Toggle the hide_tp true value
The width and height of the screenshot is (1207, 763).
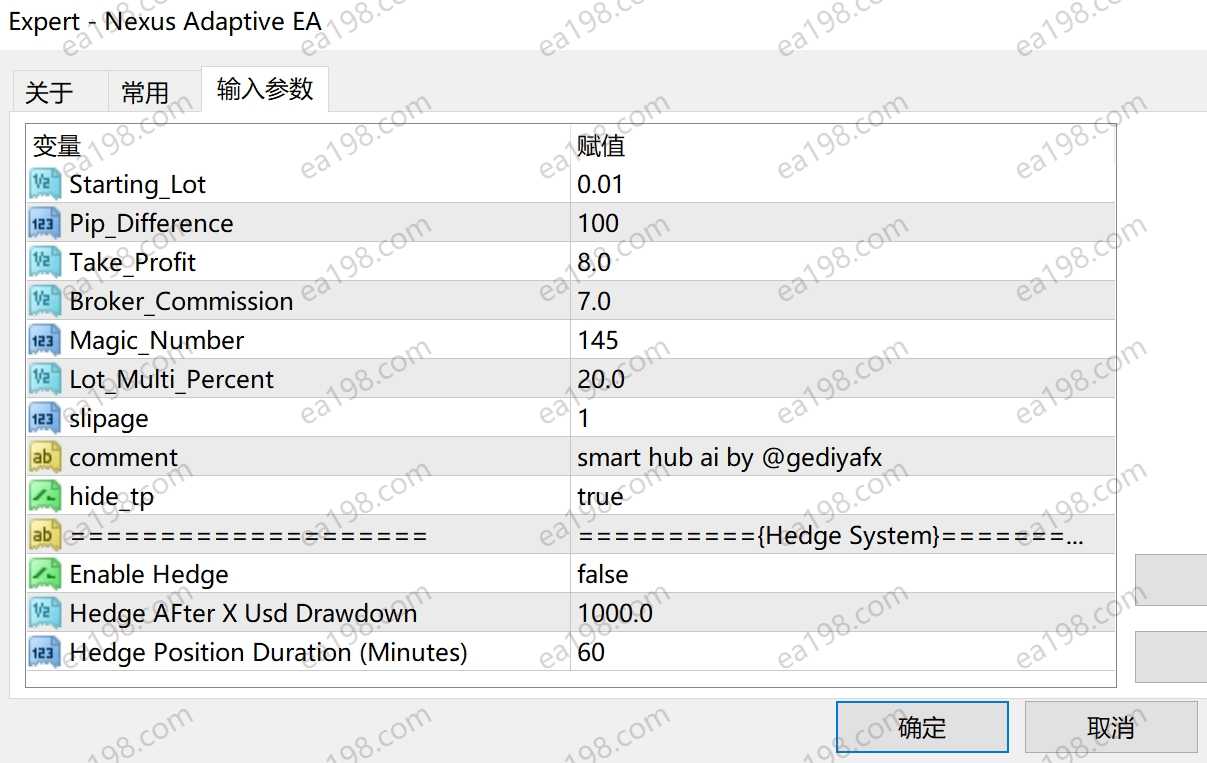(x=600, y=497)
